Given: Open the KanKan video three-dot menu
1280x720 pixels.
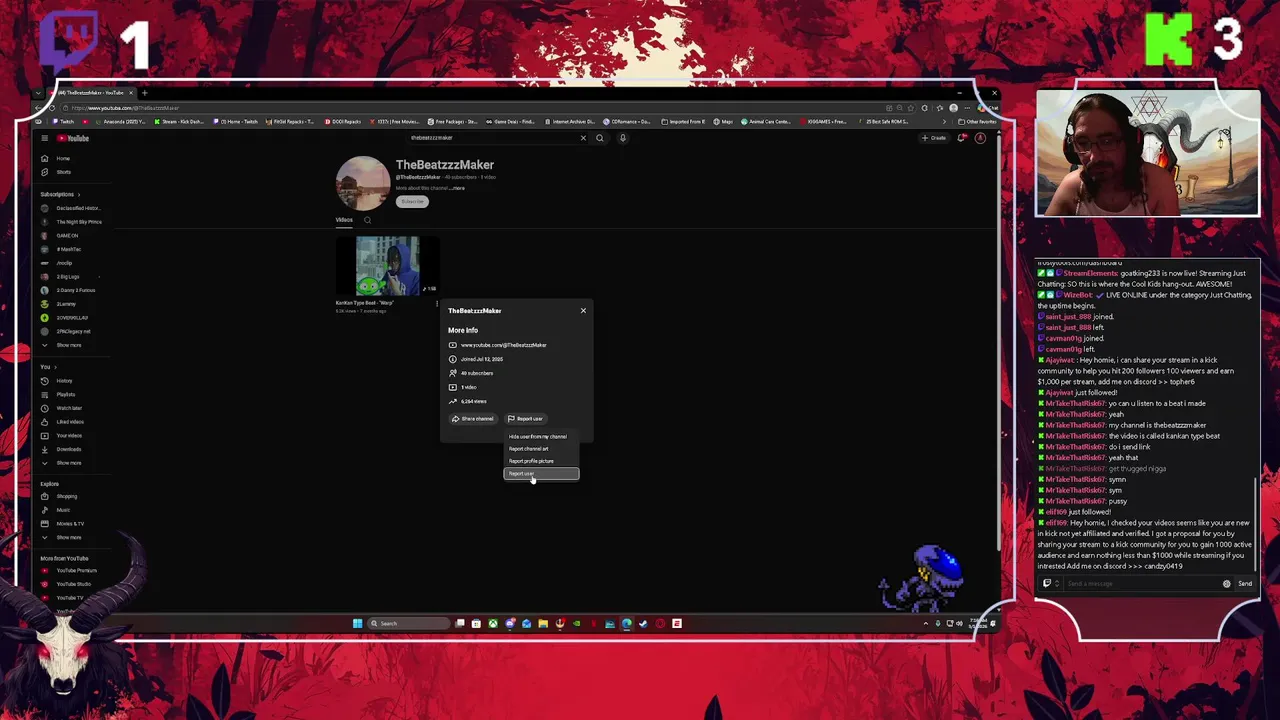Looking at the screenshot, I should pyautogui.click(x=437, y=303).
